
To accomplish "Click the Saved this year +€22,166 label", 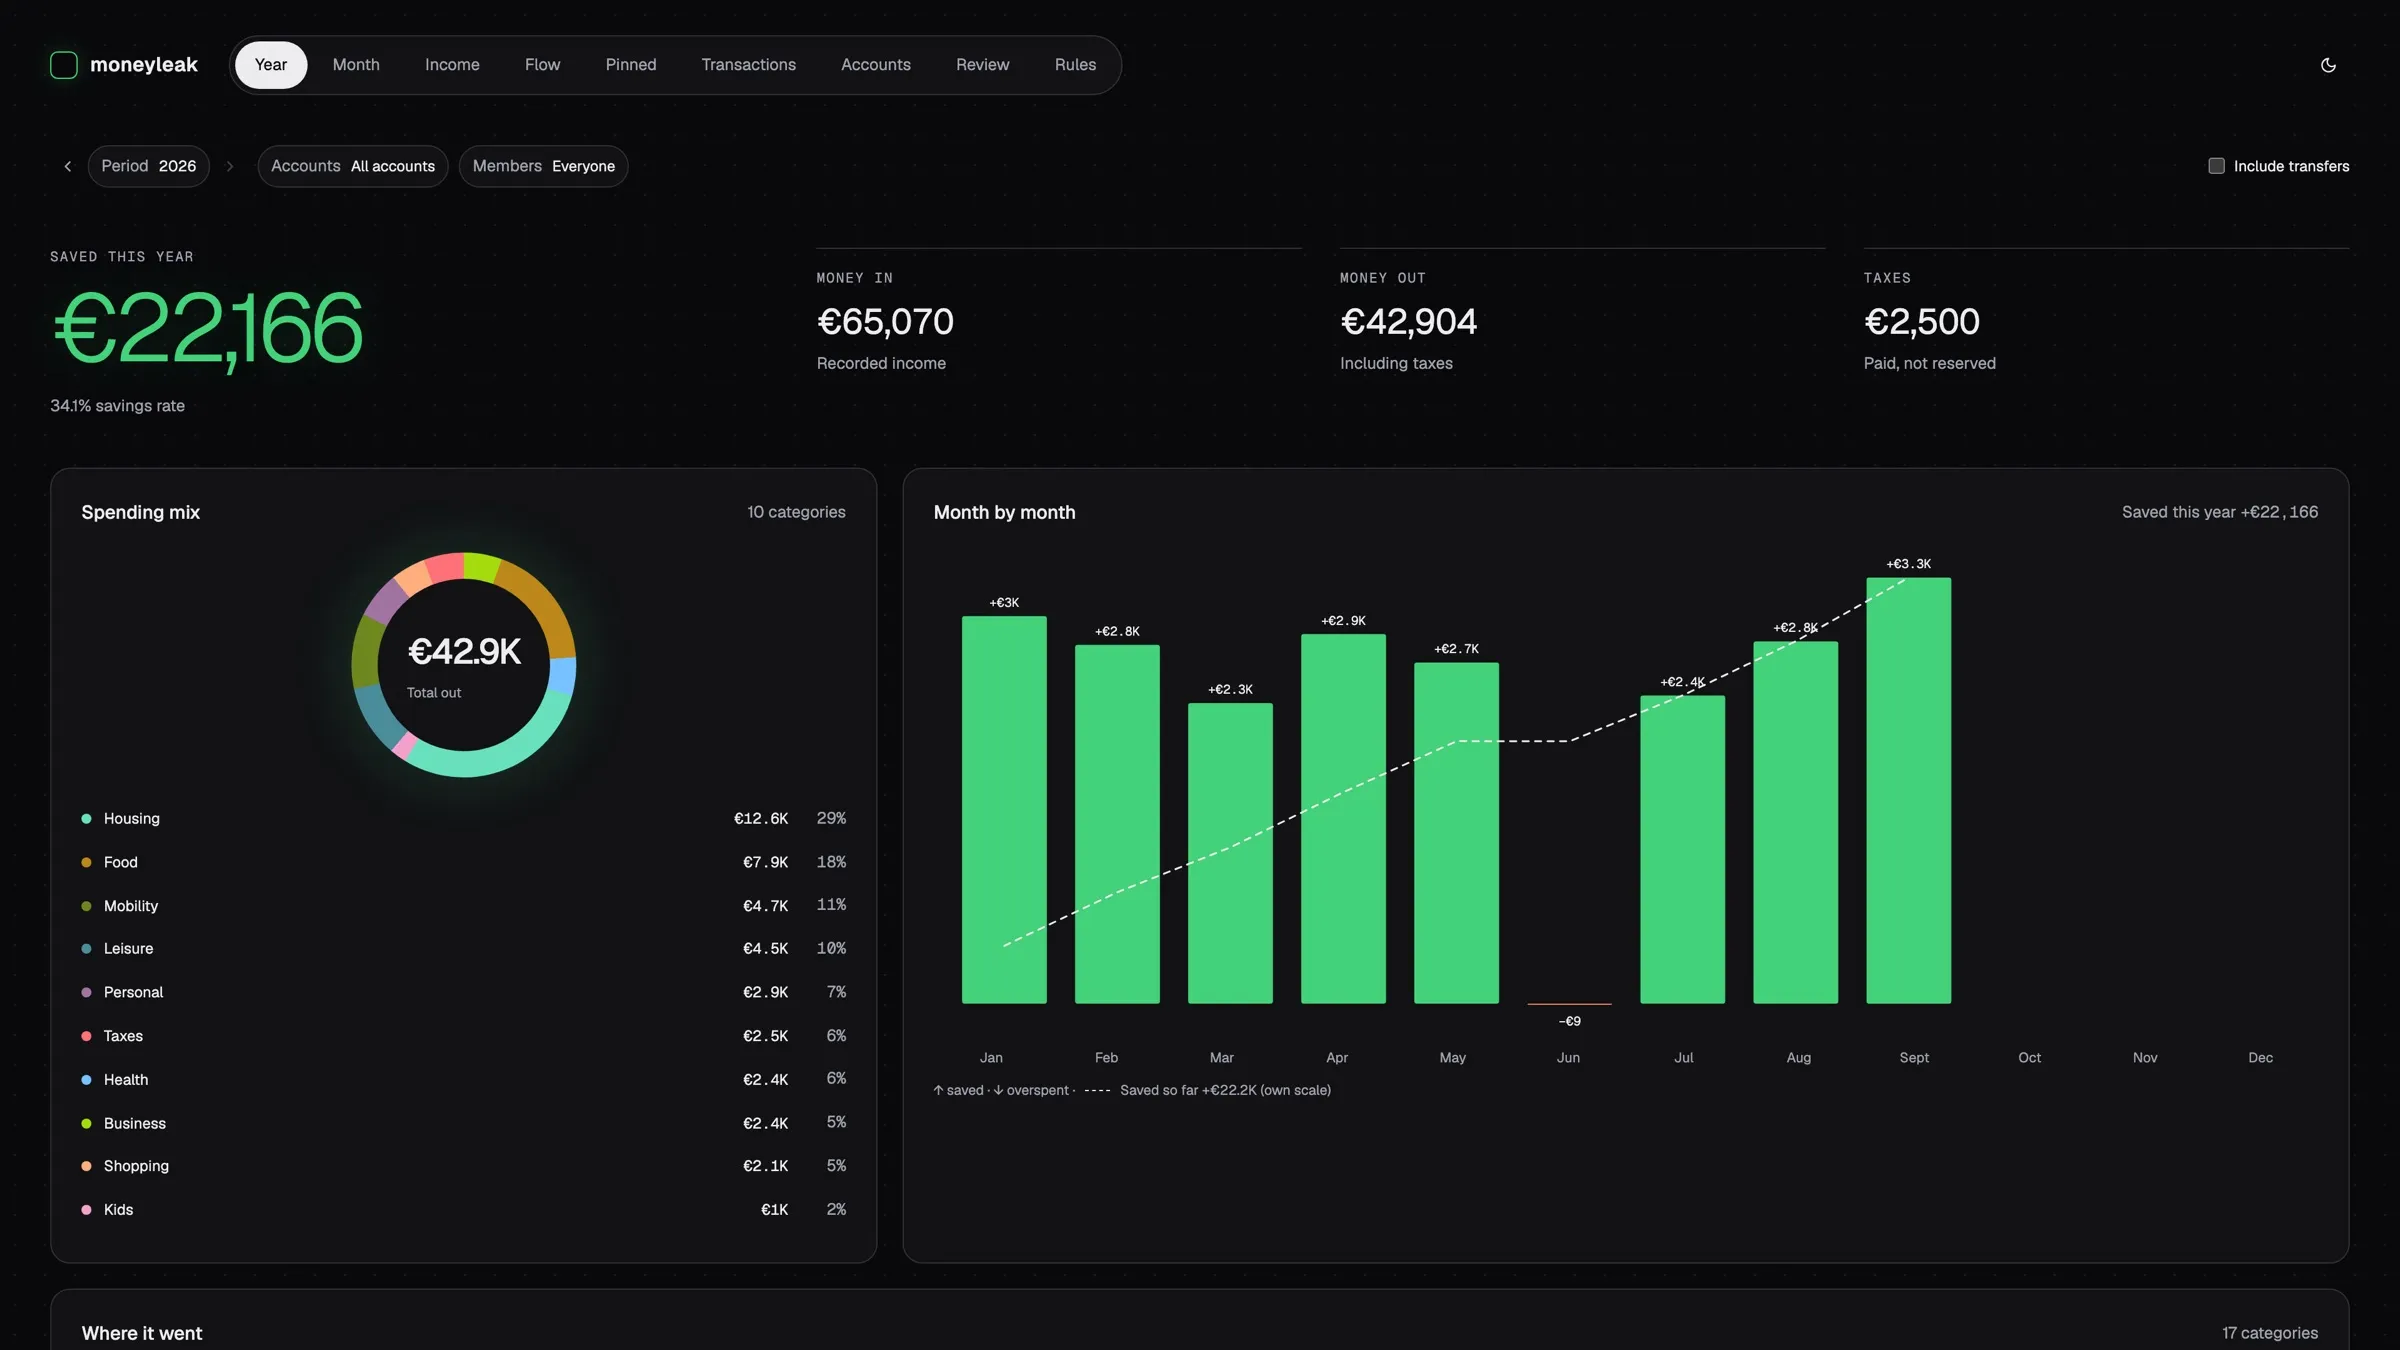I will 2220,512.
